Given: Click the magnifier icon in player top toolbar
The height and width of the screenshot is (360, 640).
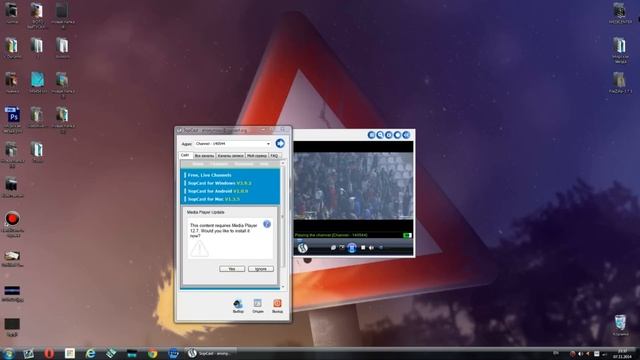Looking at the screenshot, I should pyautogui.click(x=380, y=135).
